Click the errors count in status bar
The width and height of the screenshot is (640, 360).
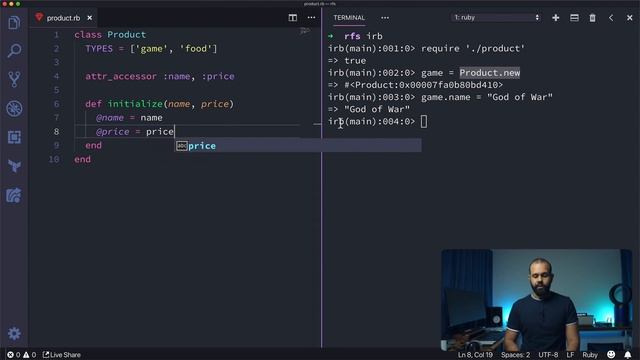pyautogui.click(x=13, y=355)
